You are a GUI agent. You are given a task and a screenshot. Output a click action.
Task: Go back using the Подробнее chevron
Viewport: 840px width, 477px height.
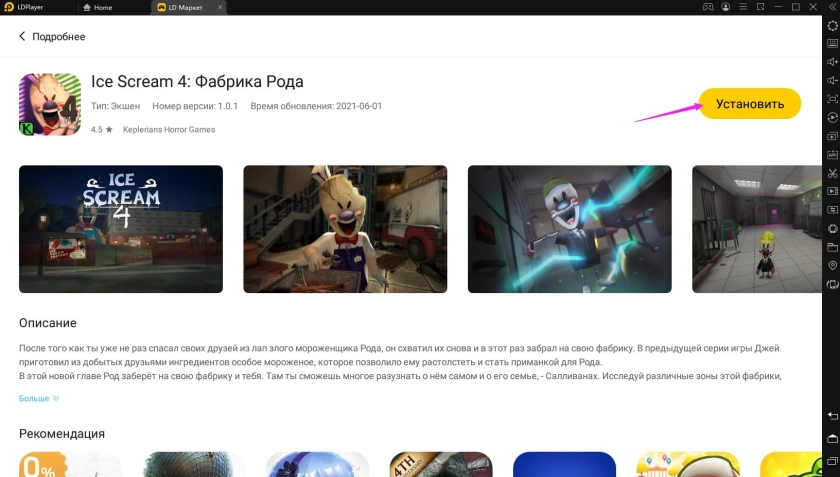tap(23, 37)
